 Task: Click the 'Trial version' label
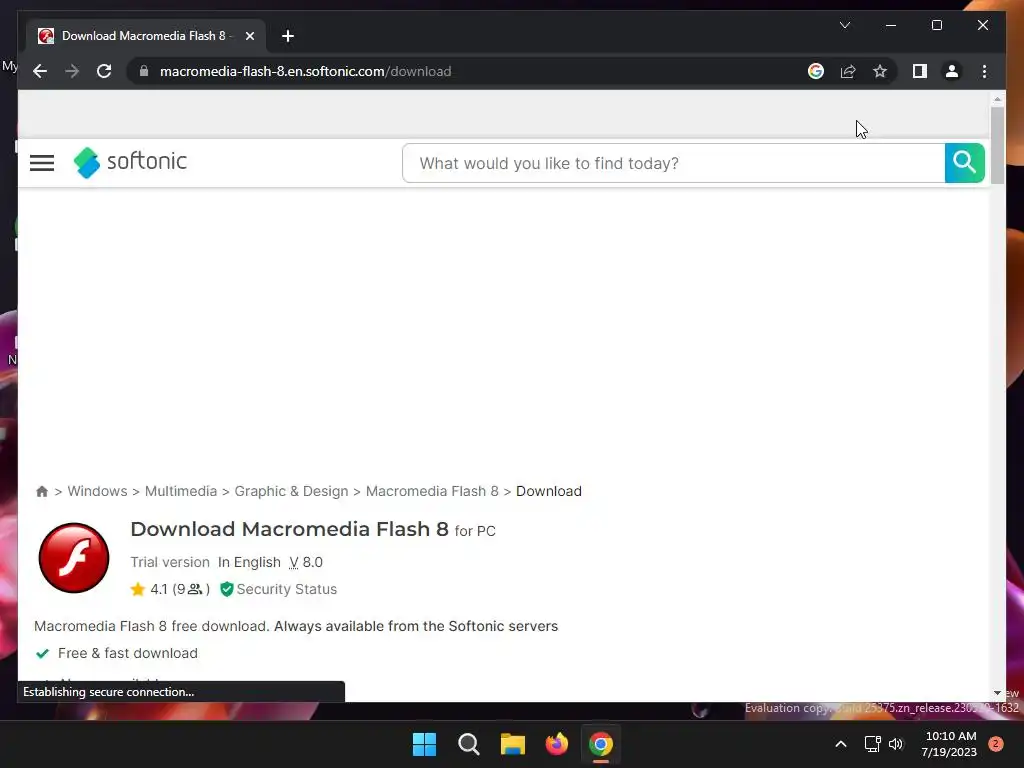(170, 562)
